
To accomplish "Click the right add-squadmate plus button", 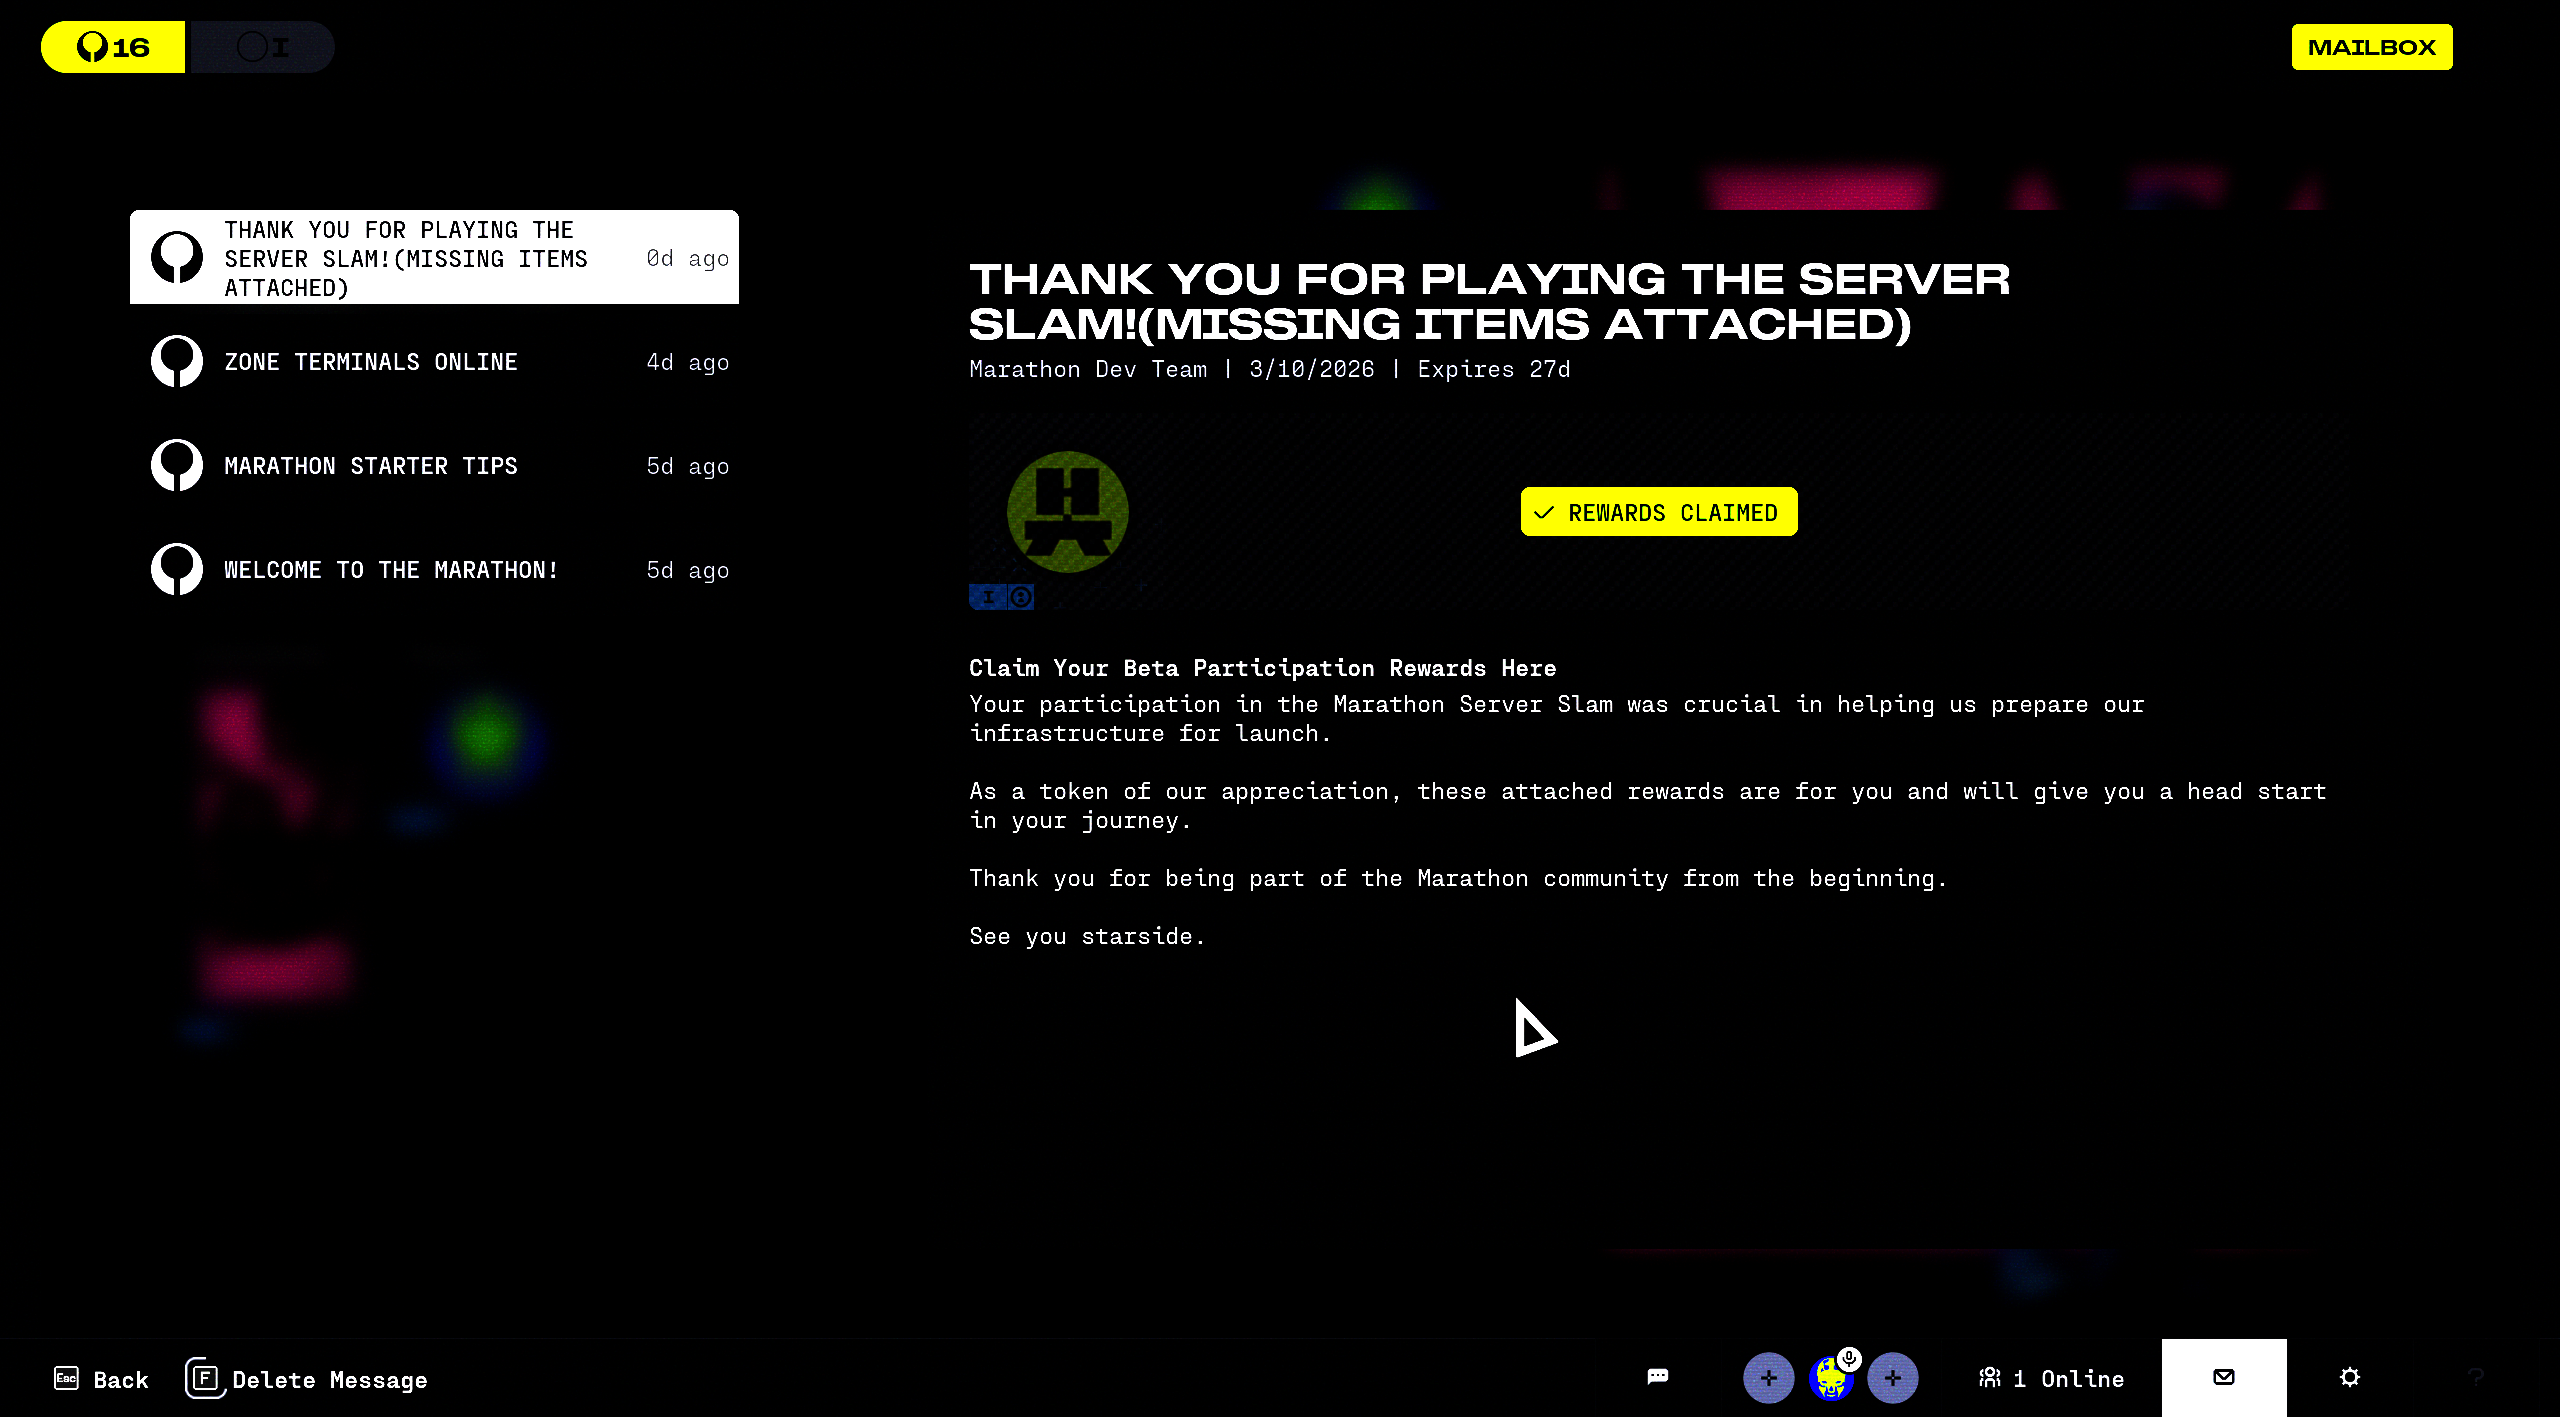I will 1892,1378.
